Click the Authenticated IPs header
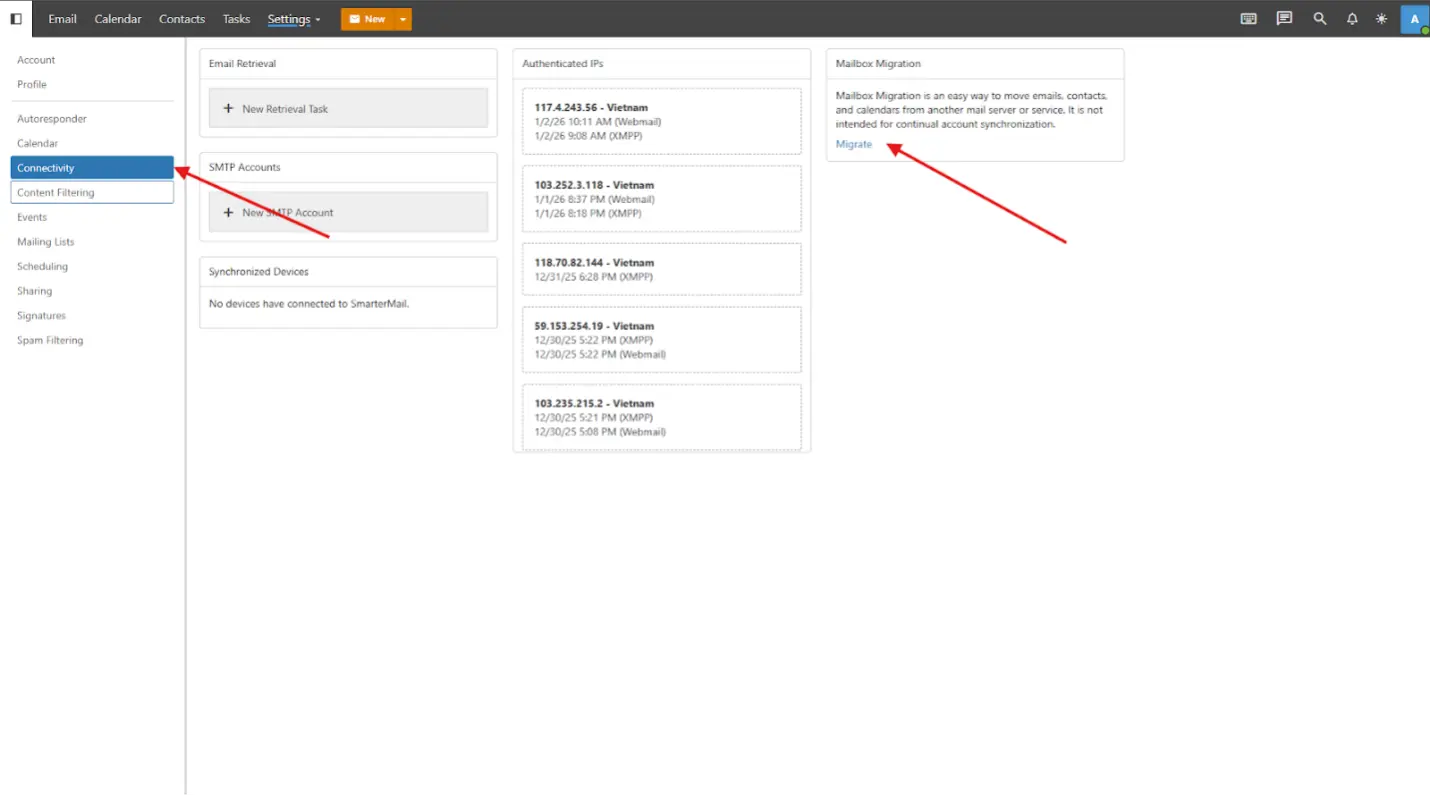 tap(662, 63)
